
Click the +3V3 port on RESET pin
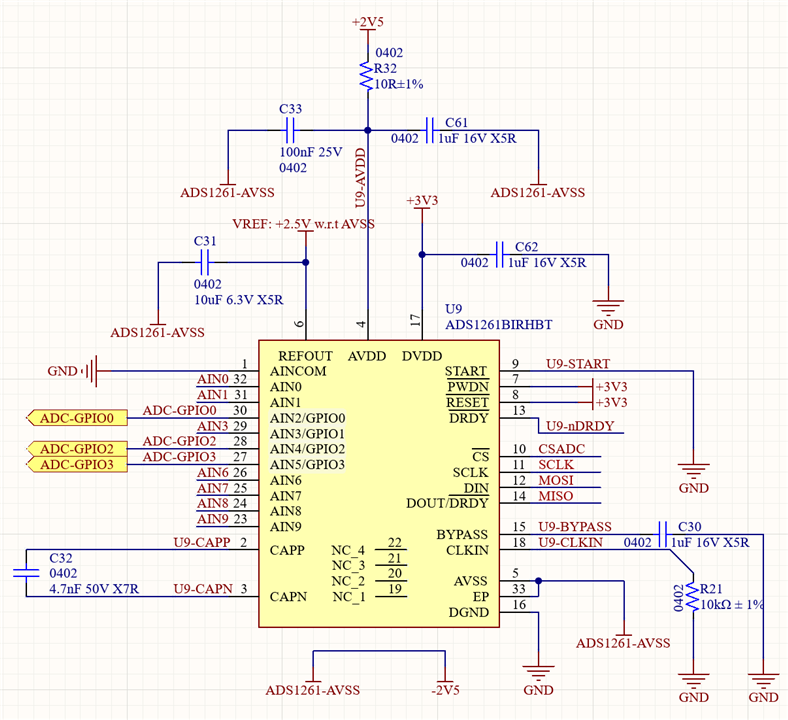coord(610,402)
